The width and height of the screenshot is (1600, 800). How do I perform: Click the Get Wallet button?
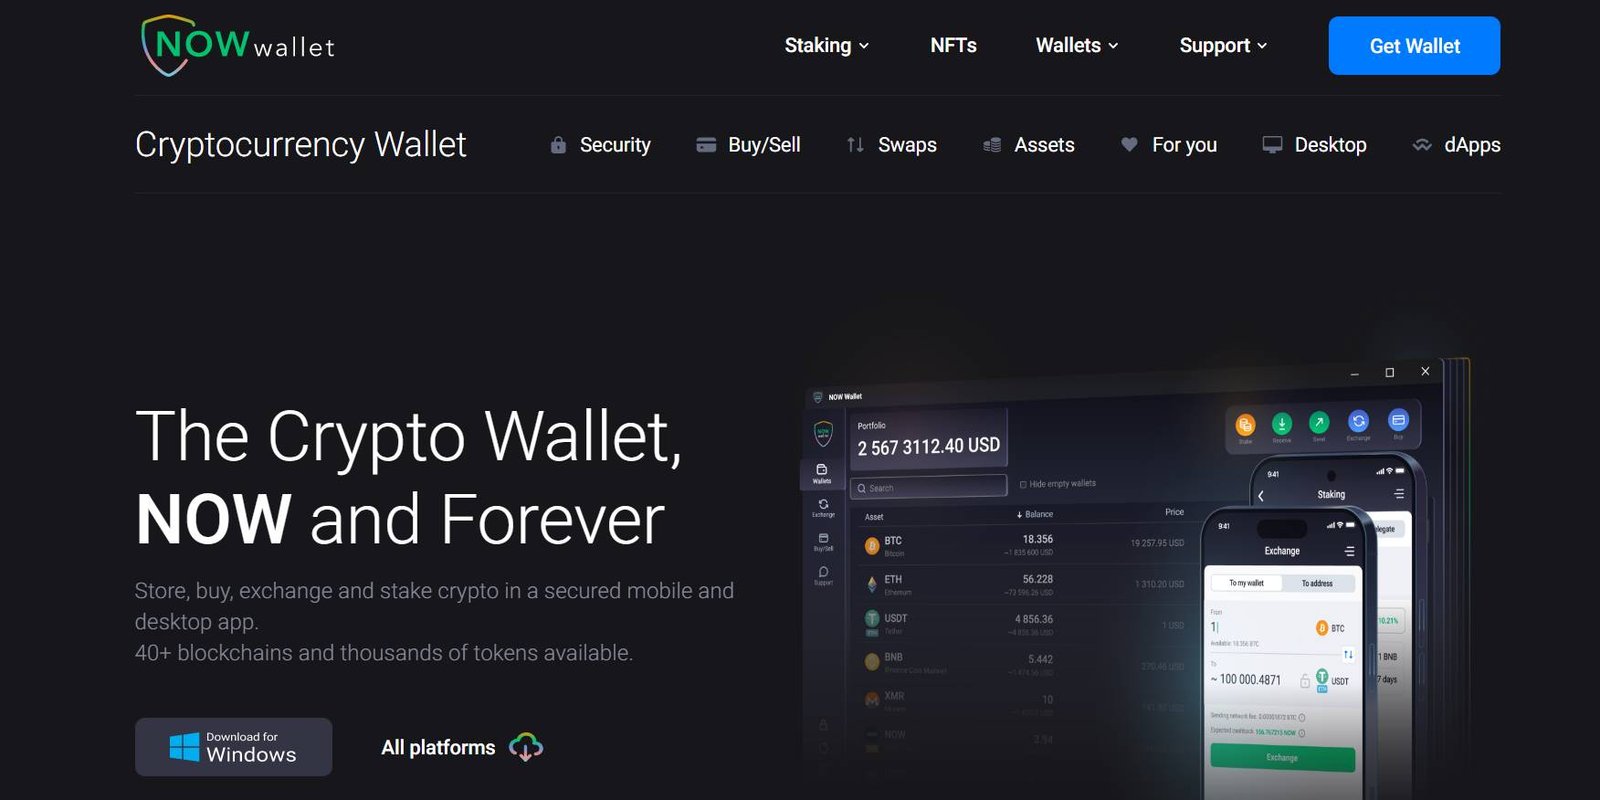tap(1414, 46)
